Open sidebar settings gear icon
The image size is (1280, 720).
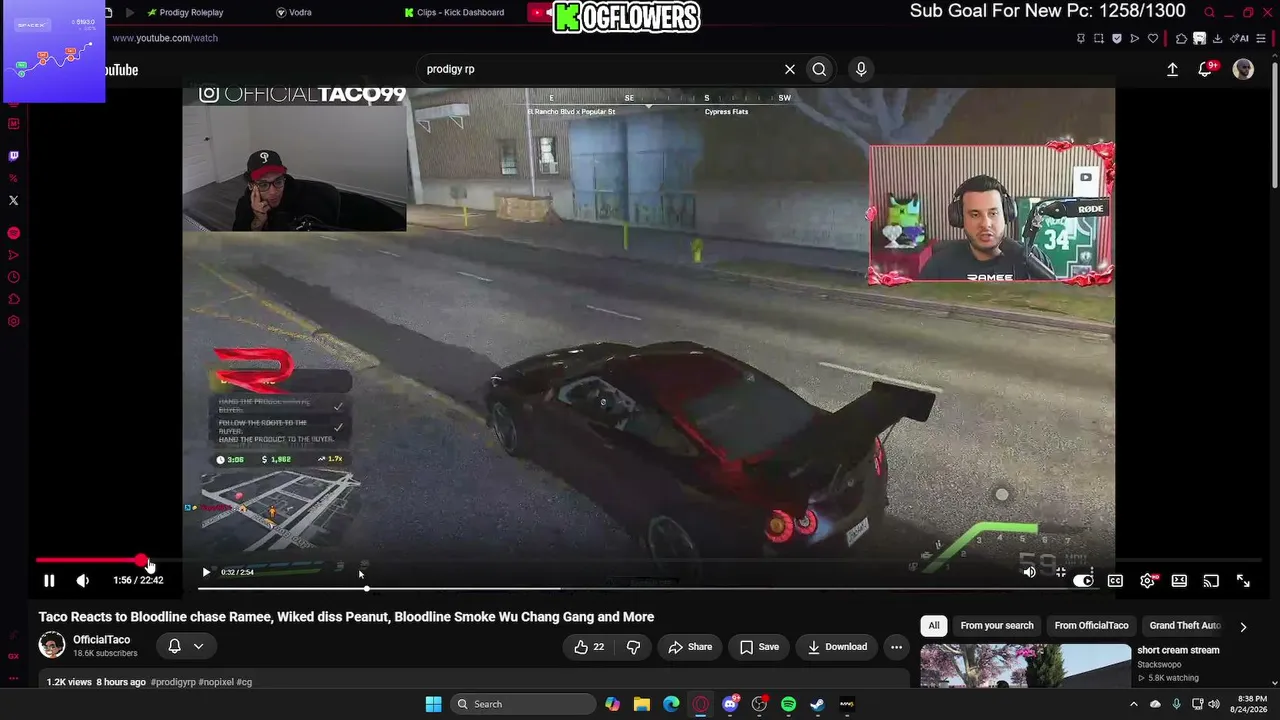tap(13, 321)
